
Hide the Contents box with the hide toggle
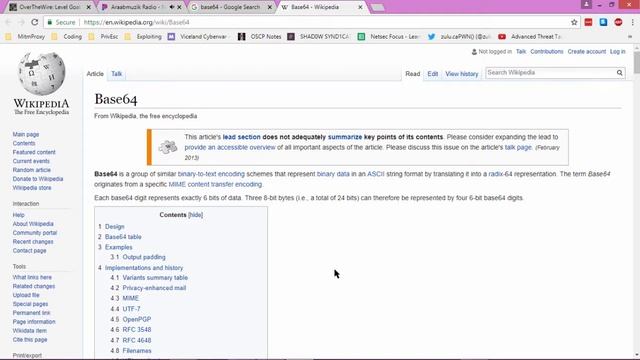point(196,215)
